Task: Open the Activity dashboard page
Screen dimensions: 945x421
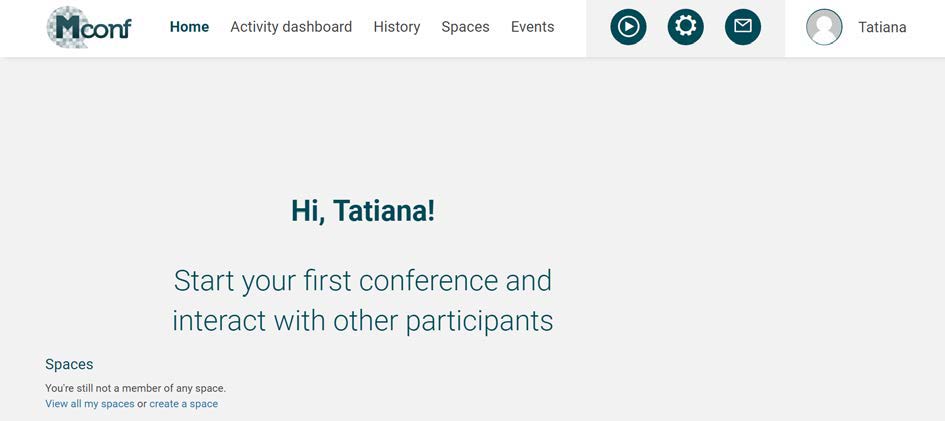Action: tap(291, 27)
